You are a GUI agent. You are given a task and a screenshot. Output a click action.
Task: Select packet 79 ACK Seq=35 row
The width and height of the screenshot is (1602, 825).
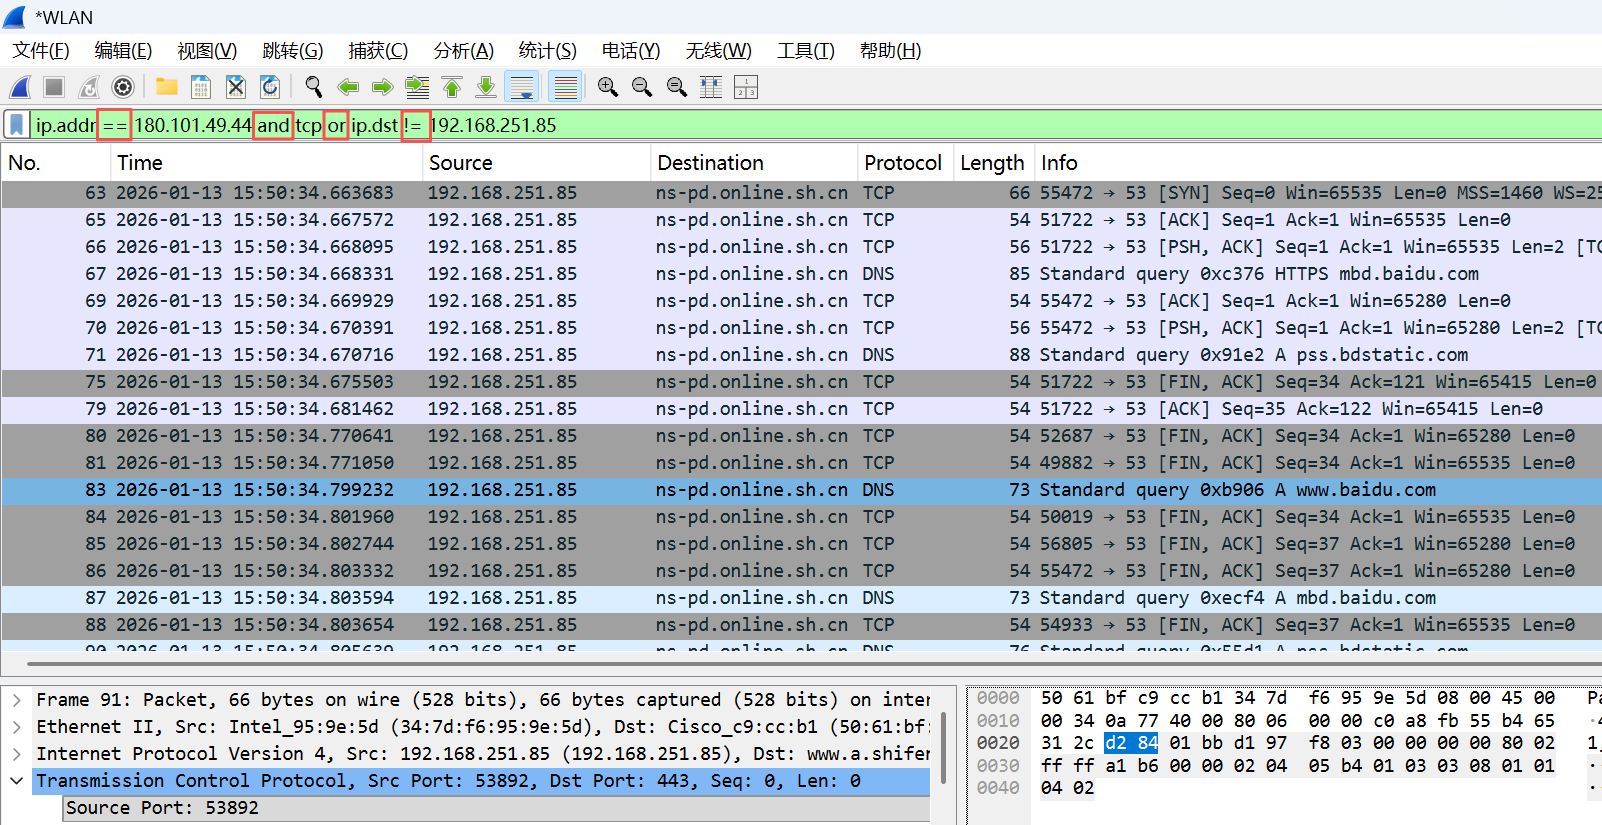point(801,409)
